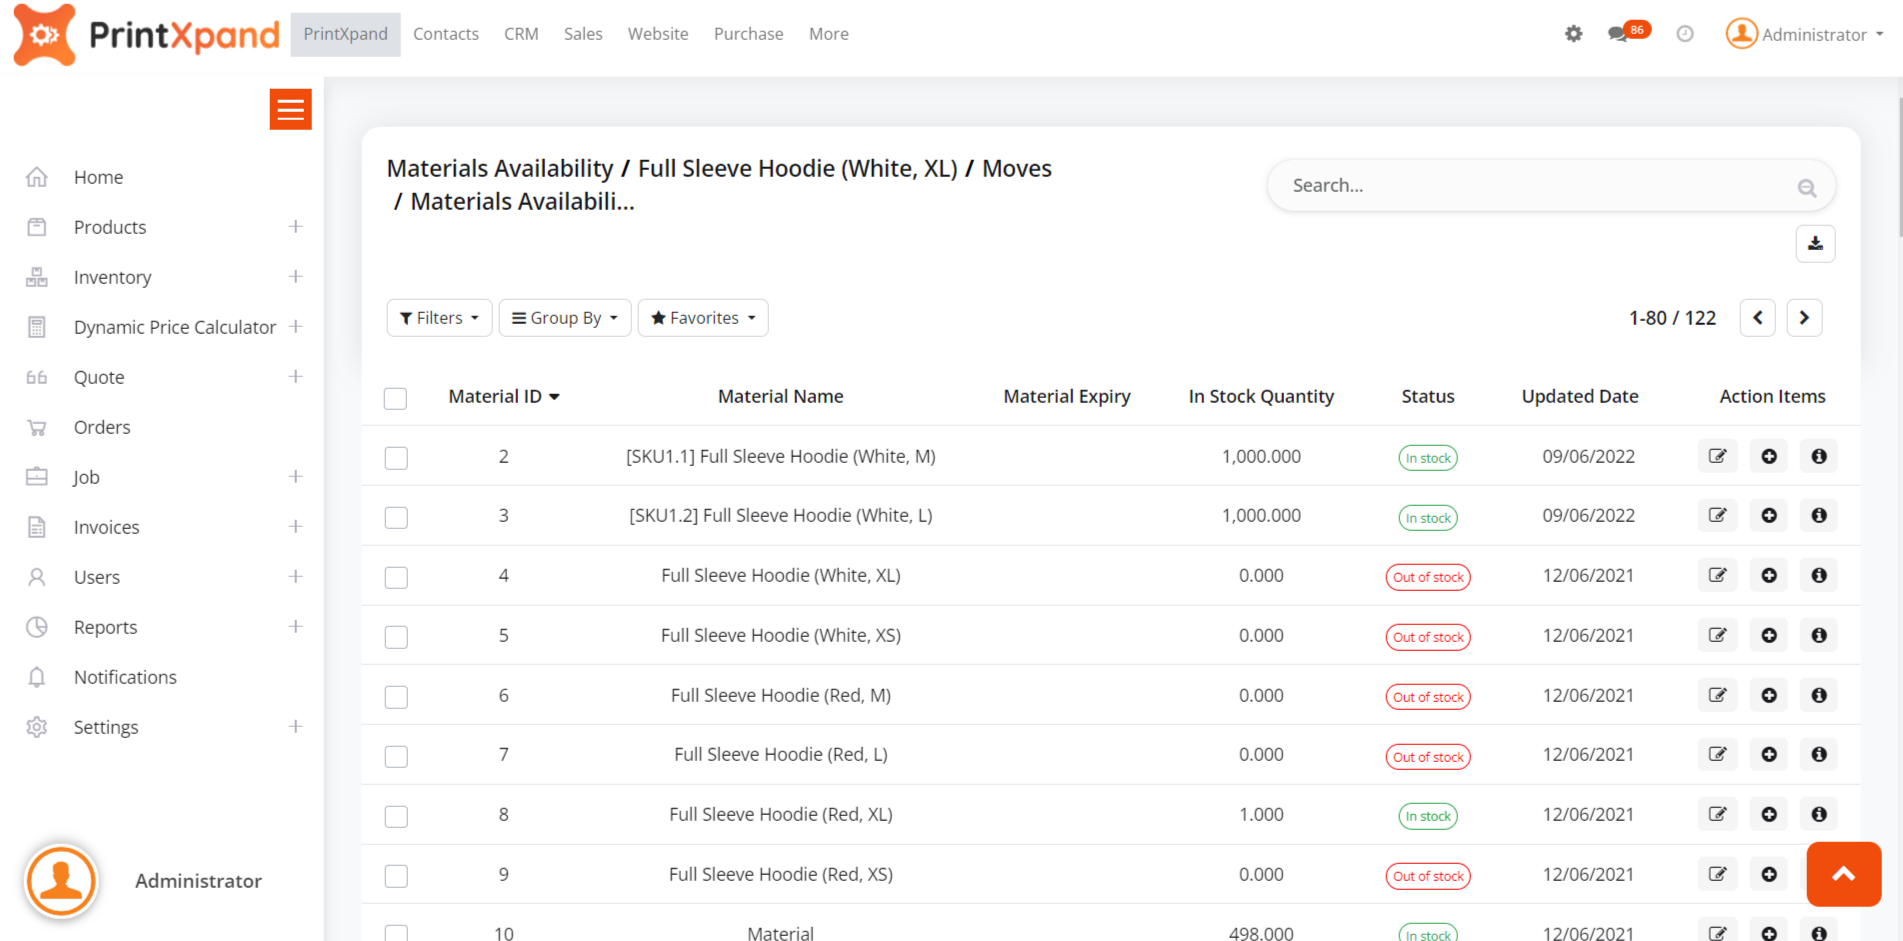Screen dimensions: 1903x941
Task: Open the Purchase menu in top navigation
Action: [748, 34]
